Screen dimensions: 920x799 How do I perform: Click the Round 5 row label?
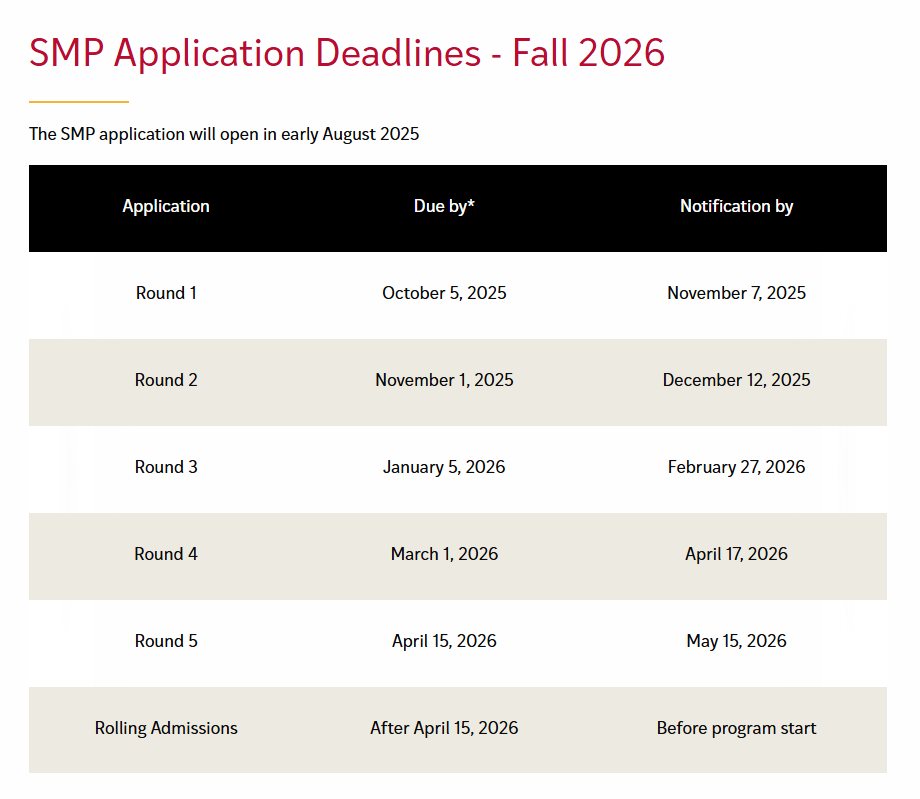coord(166,640)
